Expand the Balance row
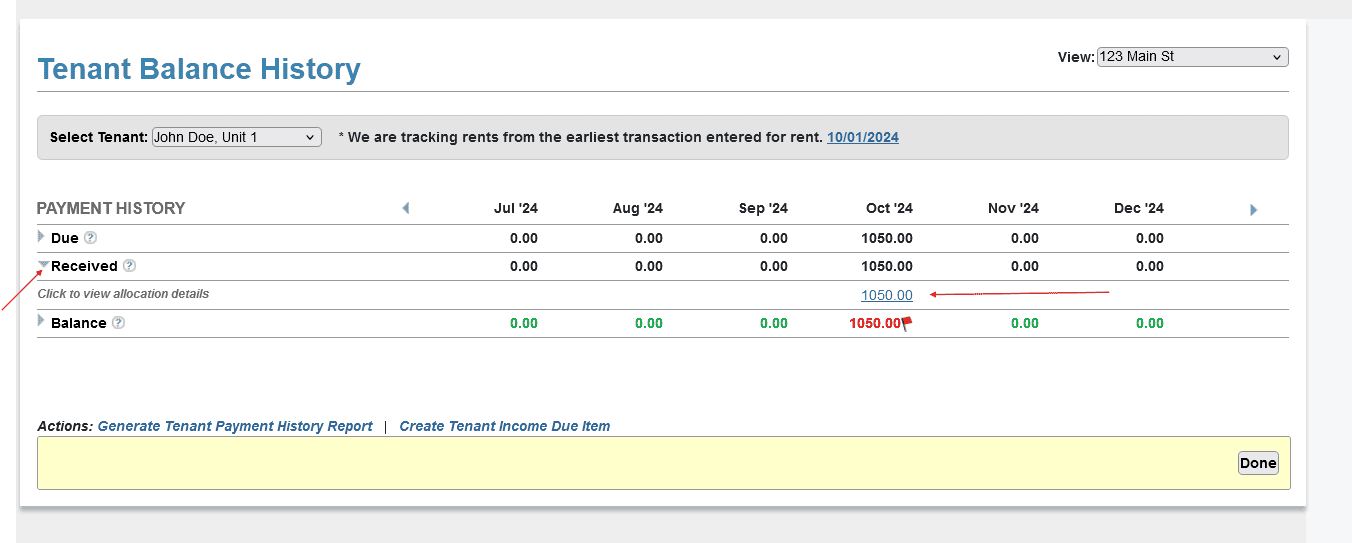The image size is (1352, 543). pos(41,321)
